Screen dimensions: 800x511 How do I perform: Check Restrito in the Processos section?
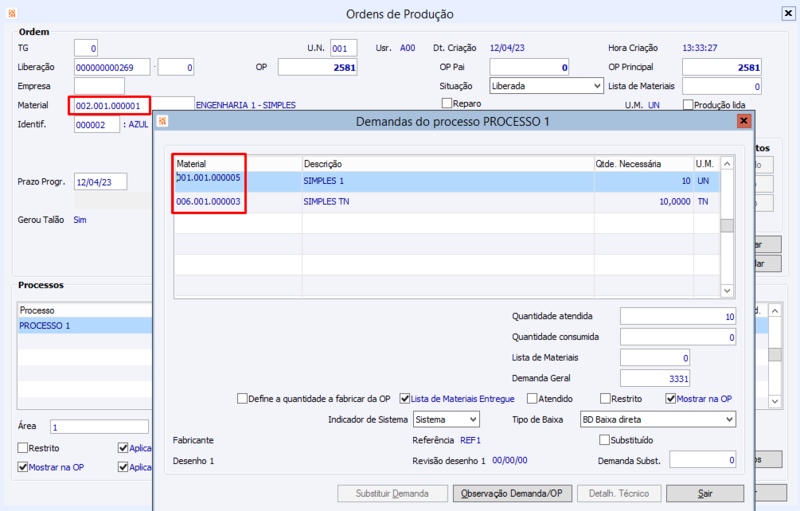[22, 448]
